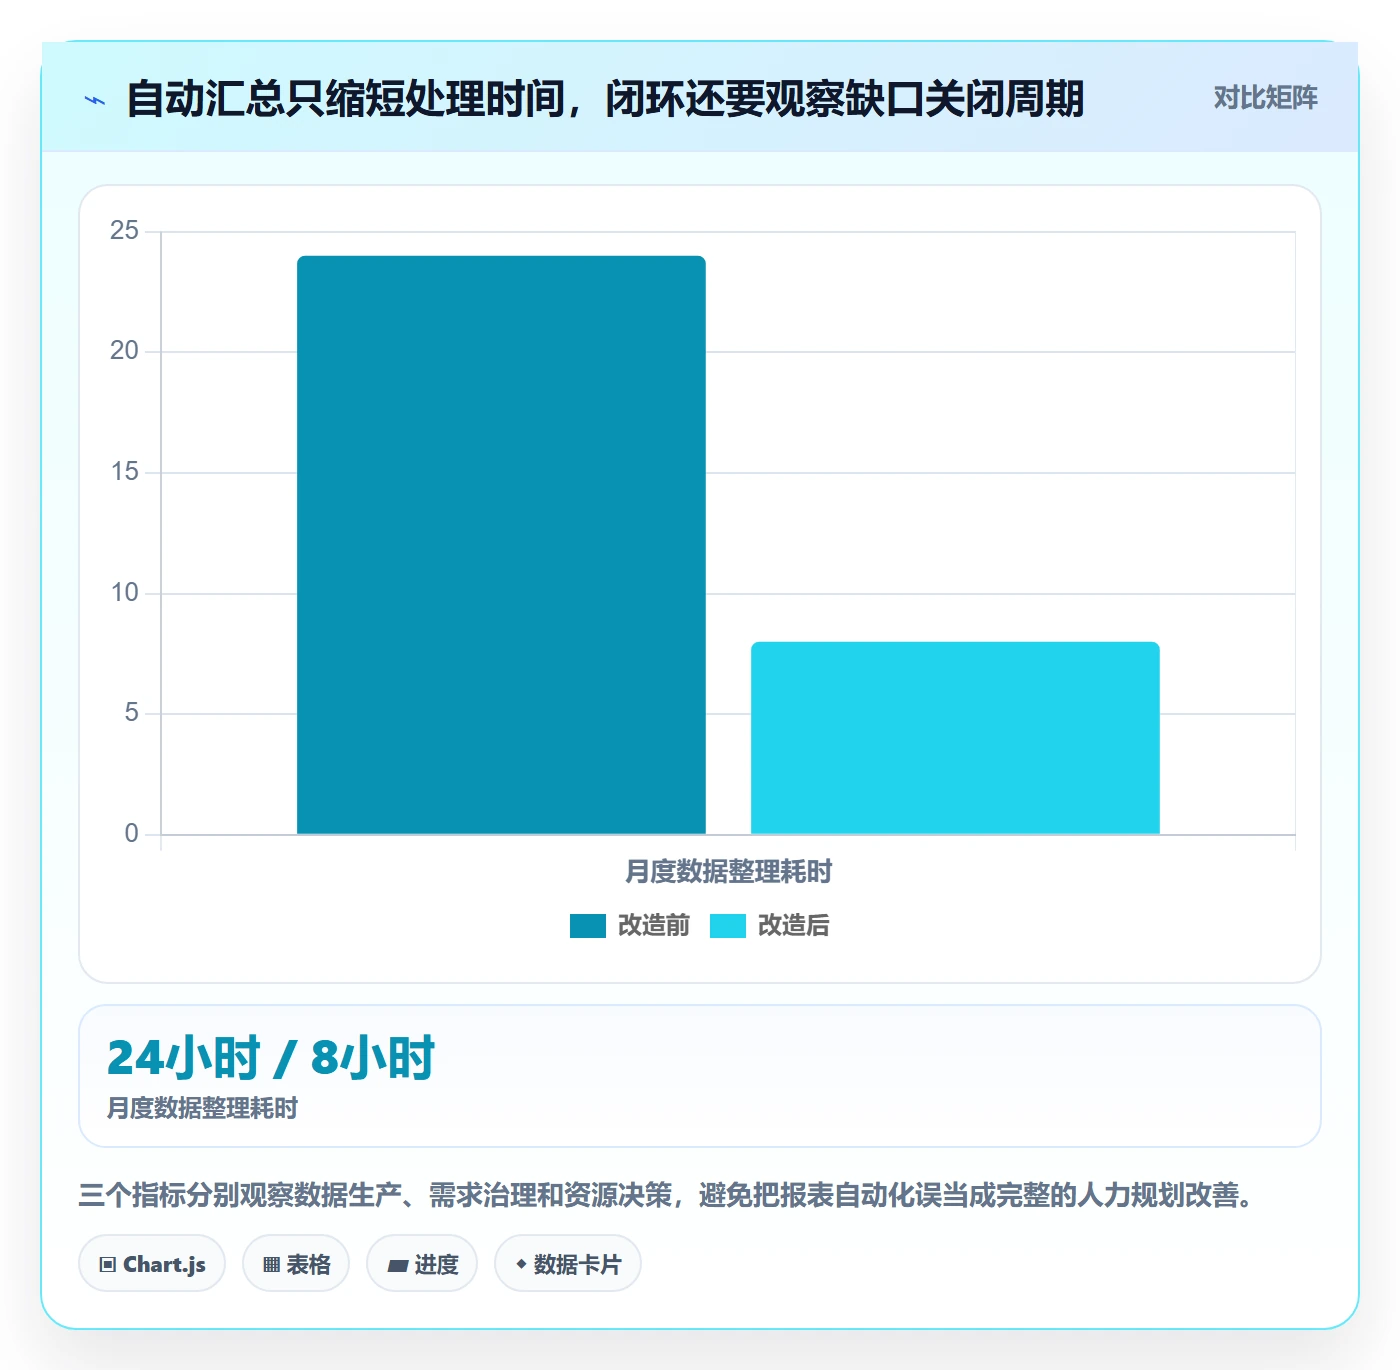Image resolution: width=1400 pixels, height=1370 pixels.
Task: Select the 进度 tag chip
Action: click(422, 1264)
